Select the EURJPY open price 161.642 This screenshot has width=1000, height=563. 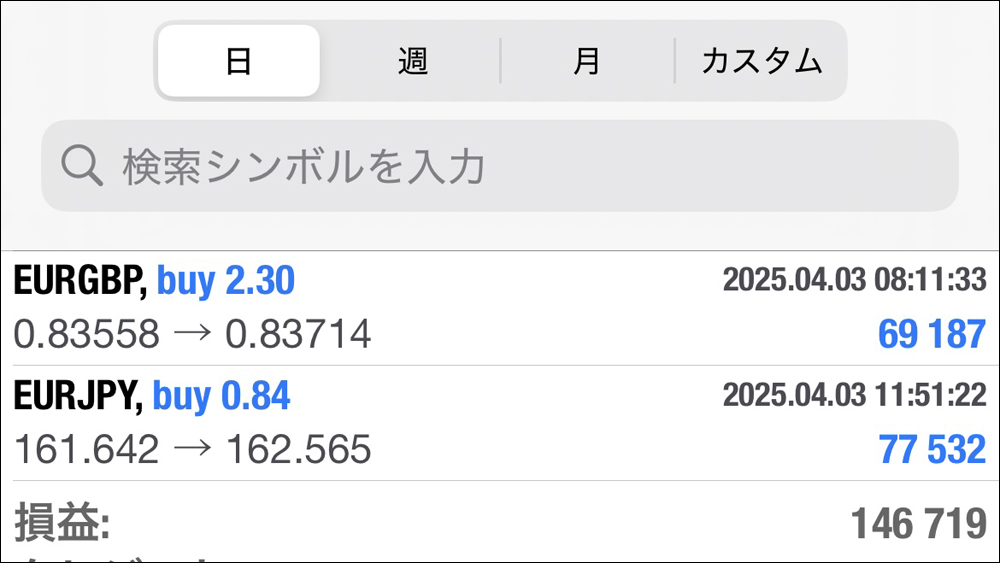(x=86, y=450)
